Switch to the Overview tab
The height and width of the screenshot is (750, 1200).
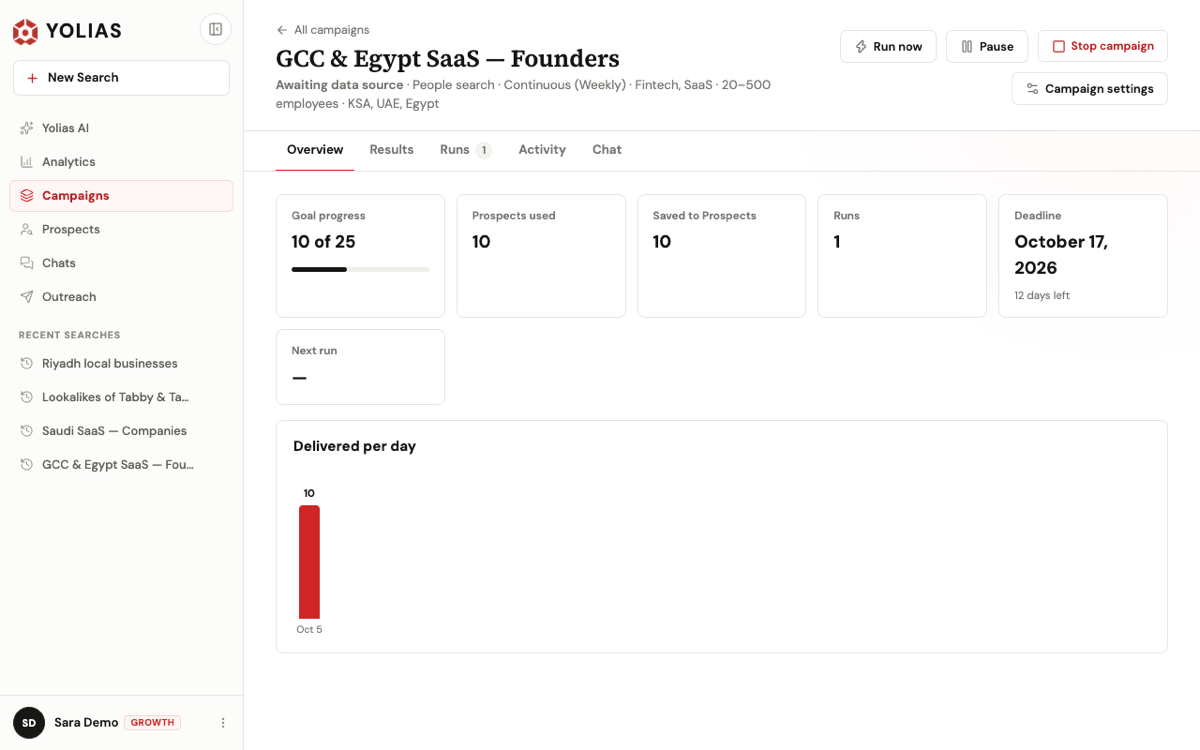pos(315,150)
